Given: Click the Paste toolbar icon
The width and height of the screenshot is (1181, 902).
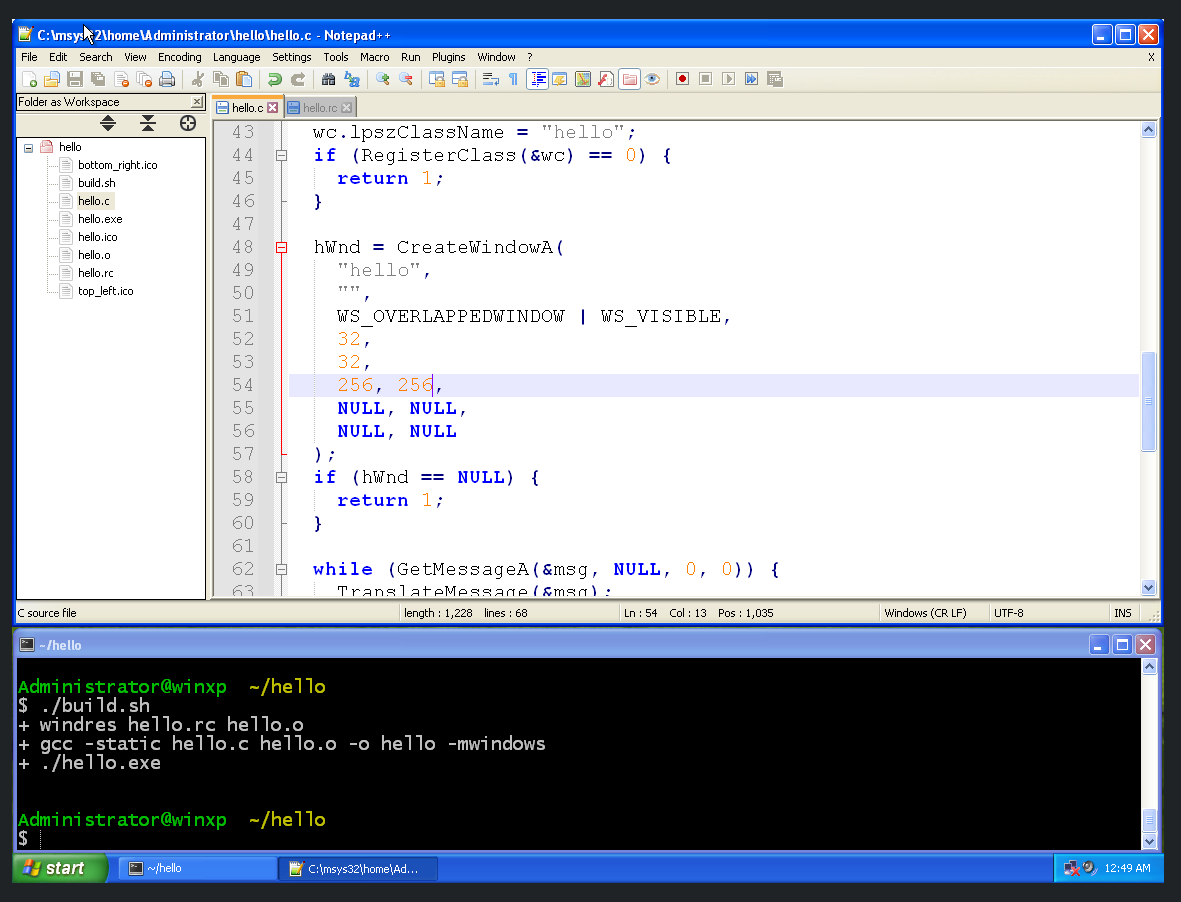Looking at the screenshot, I should (244, 79).
